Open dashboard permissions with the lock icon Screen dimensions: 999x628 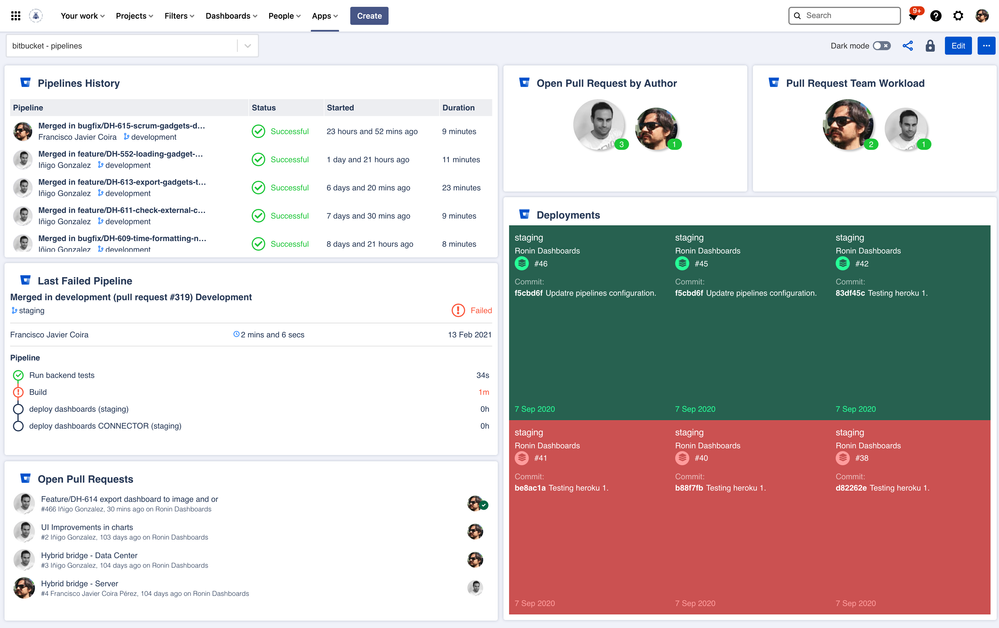coord(929,45)
